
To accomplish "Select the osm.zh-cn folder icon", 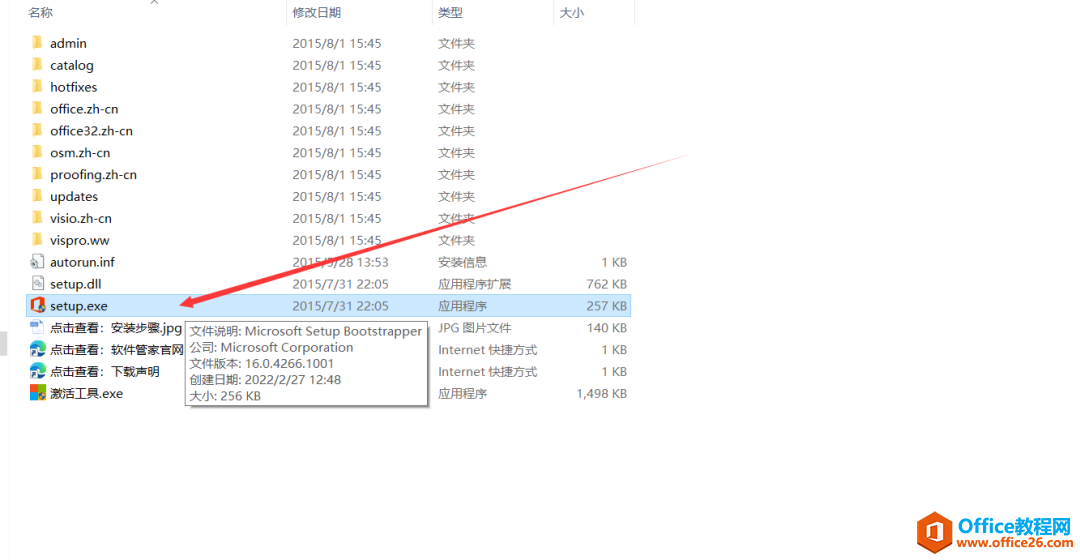I will tap(37, 152).
